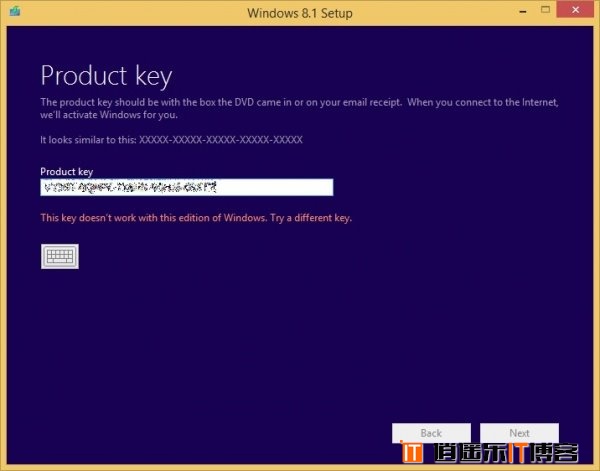The image size is (600, 471).
Task: Click the "Windows 8.1 Setup" title text
Action: pos(300,13)
